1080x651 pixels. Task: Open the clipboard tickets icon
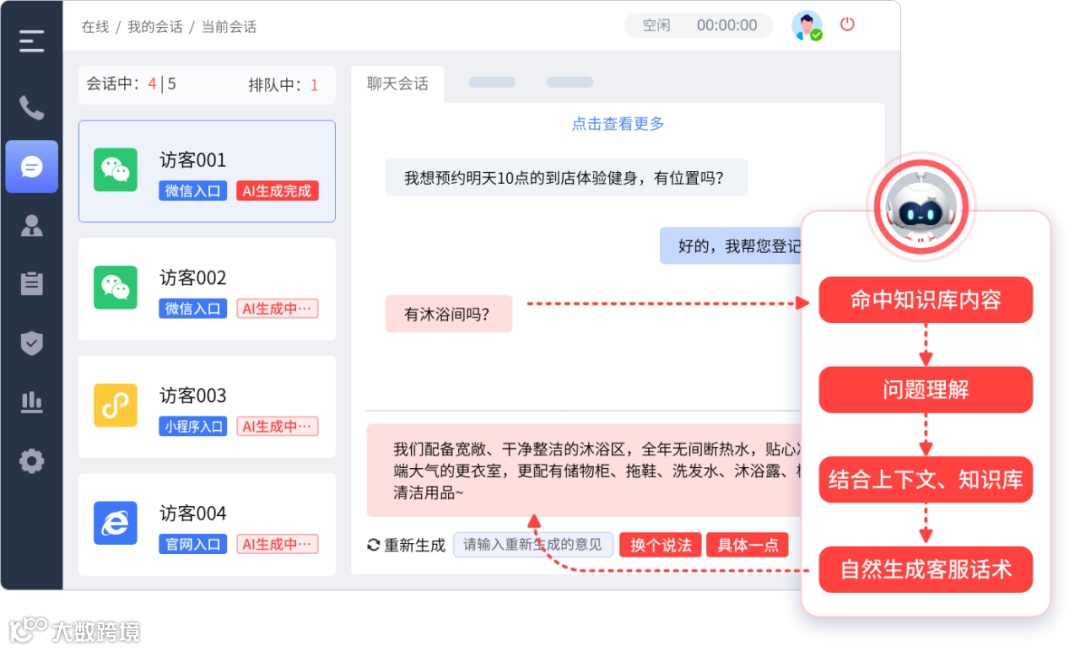pyautogui.click(x=31, y=283)
